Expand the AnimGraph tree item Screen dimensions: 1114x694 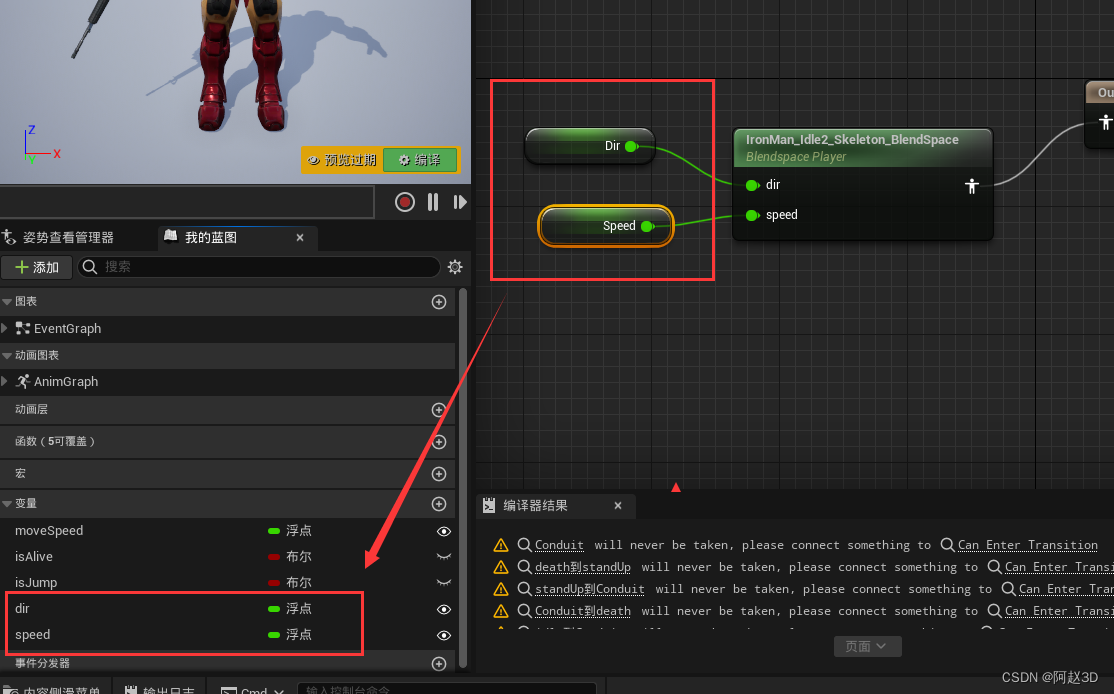point(5,381)
